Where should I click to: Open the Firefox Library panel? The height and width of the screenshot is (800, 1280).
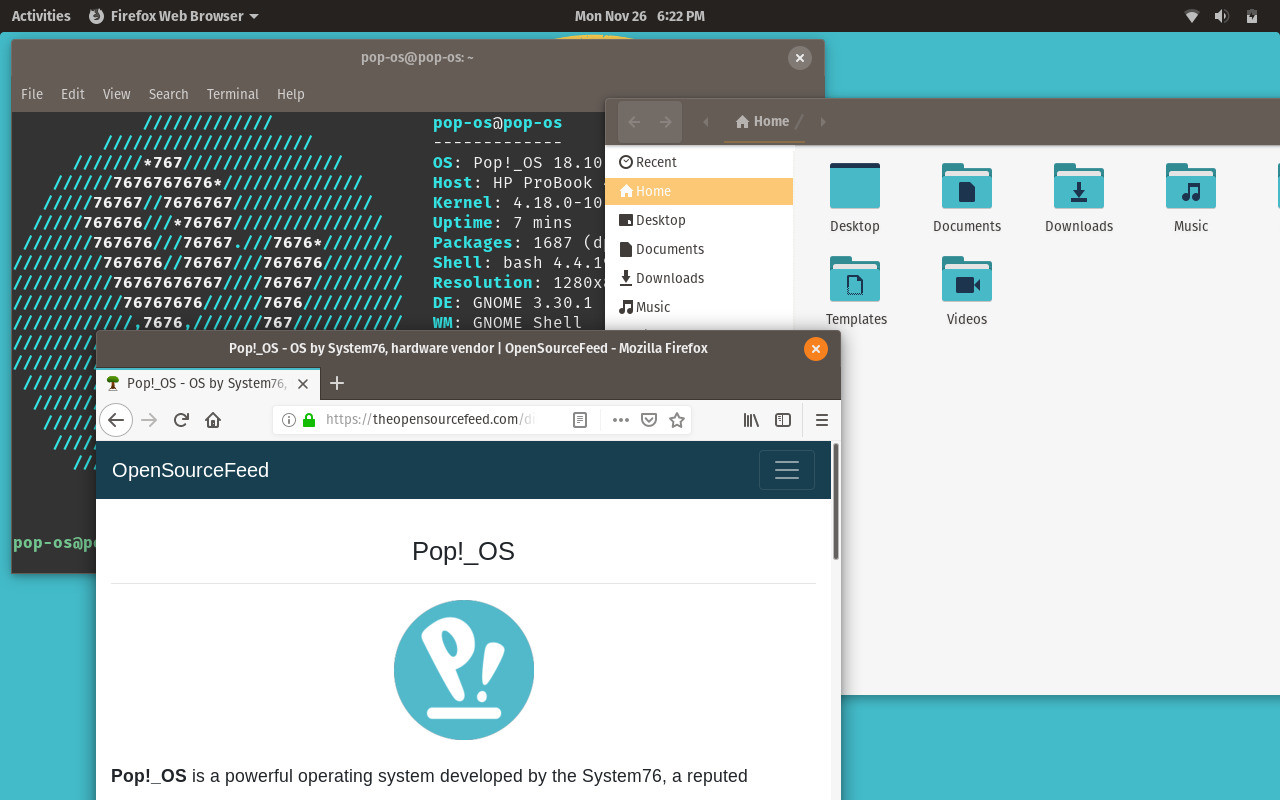[x=751, y=420]
